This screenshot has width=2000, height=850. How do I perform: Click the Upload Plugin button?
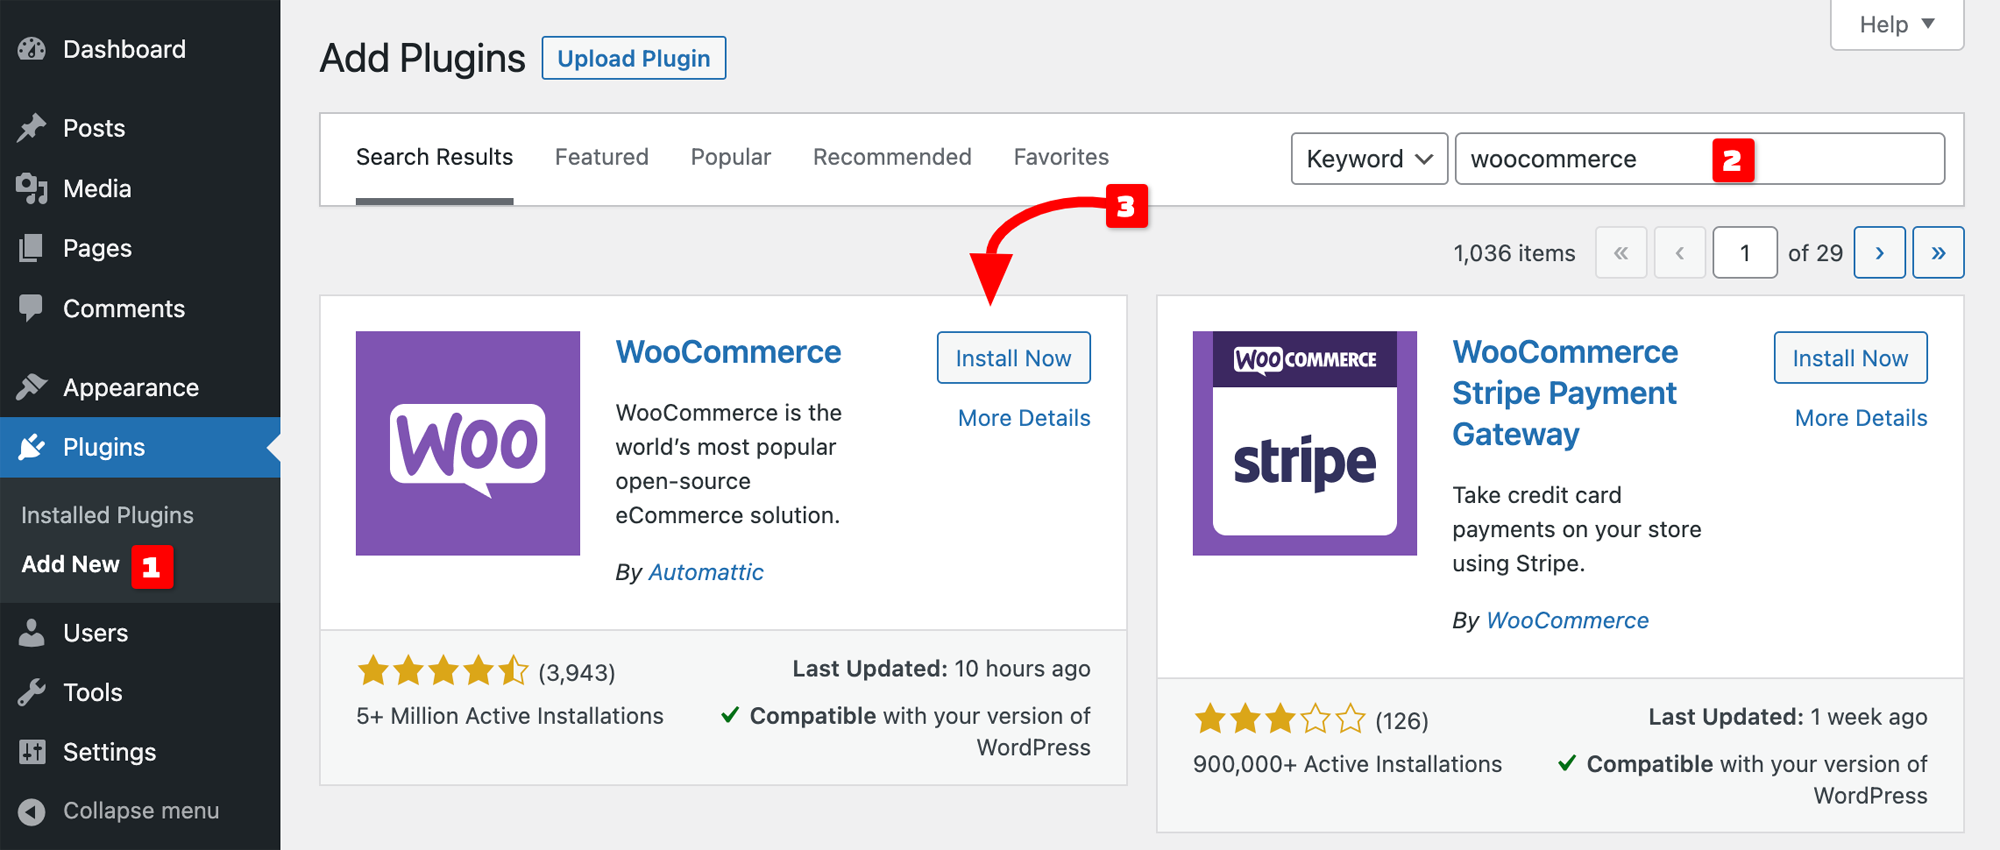pyautogui.click(x=633, y=58)
